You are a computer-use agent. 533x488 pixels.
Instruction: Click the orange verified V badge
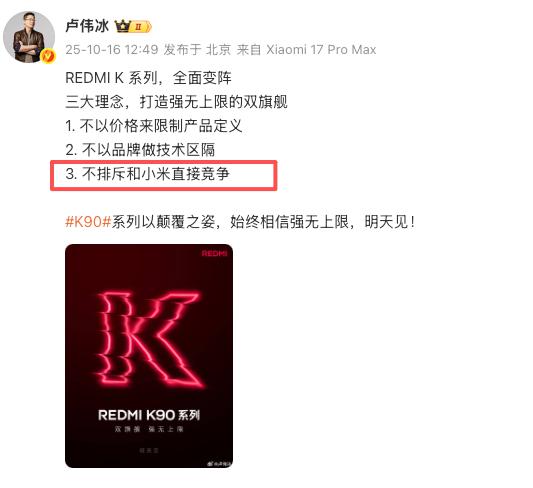coord(48,56)
